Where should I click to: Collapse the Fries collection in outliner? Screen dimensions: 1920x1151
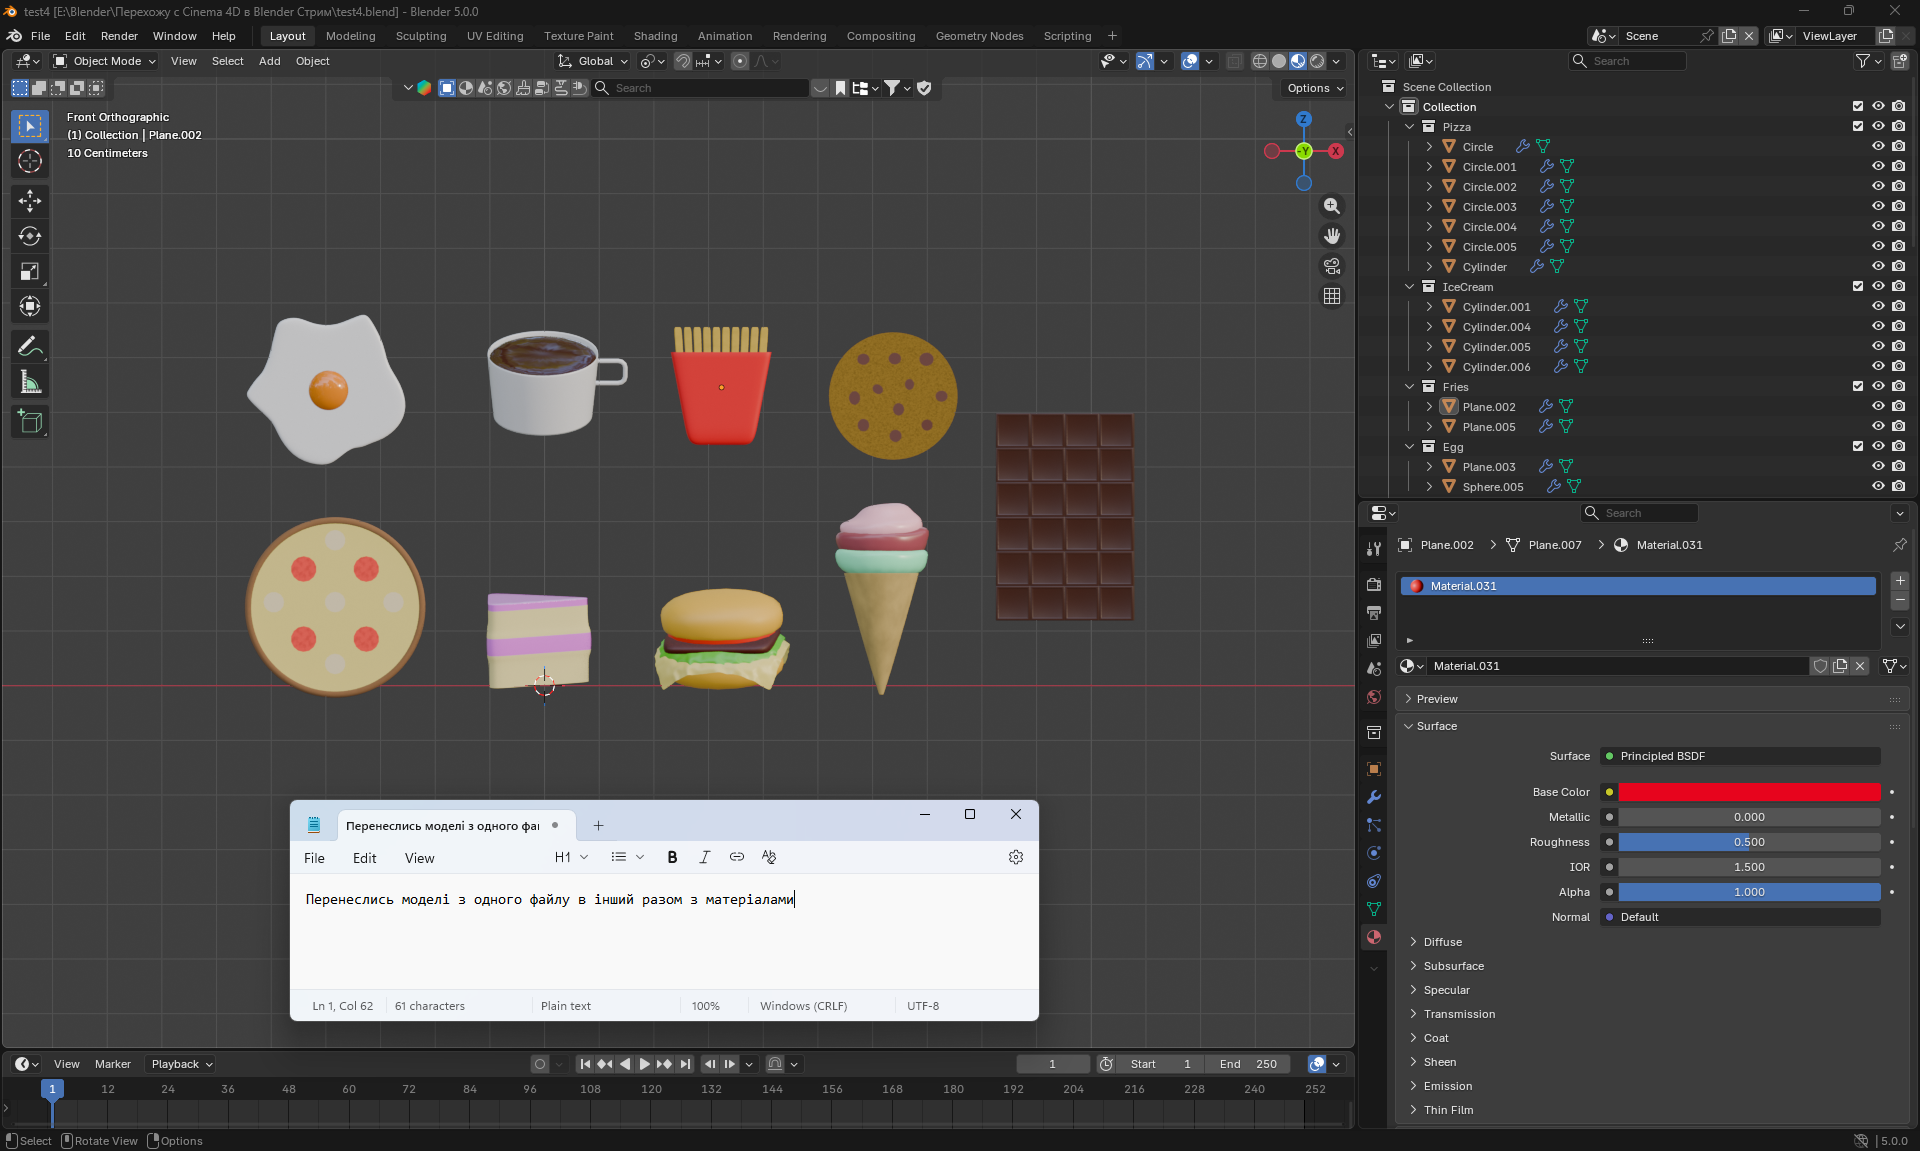click(1410, 387)
